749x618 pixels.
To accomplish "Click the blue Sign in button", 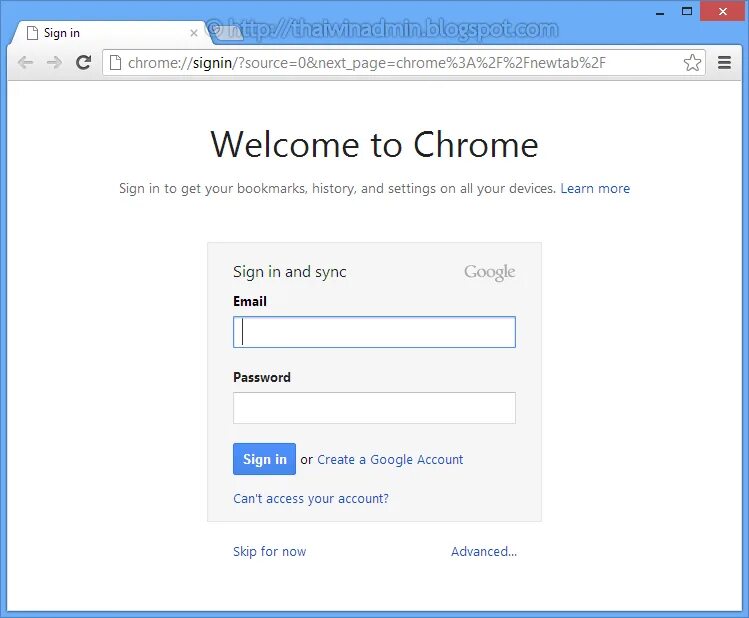I will [264, 459].
